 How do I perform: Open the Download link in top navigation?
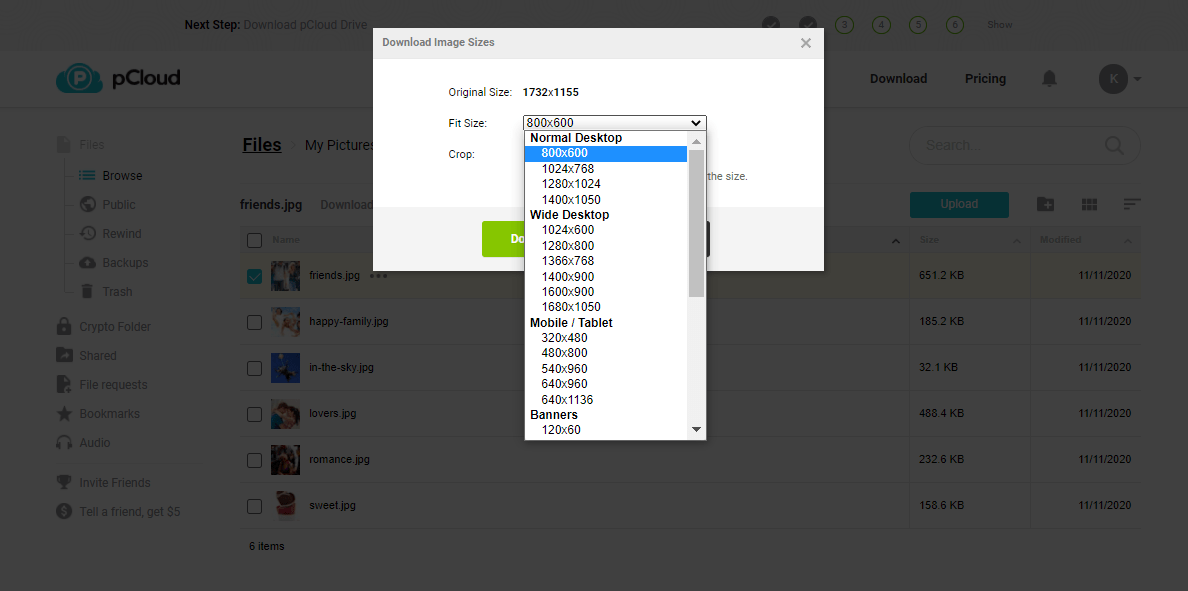(x=899, y=79)
